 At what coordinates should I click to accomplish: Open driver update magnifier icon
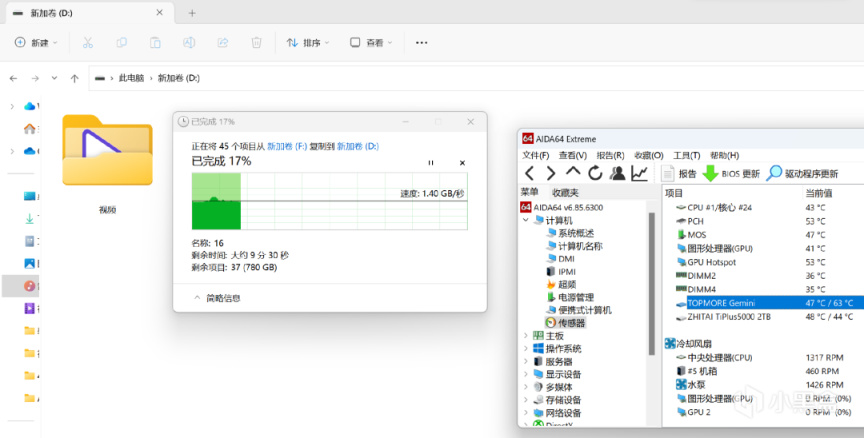pos(774,174)
